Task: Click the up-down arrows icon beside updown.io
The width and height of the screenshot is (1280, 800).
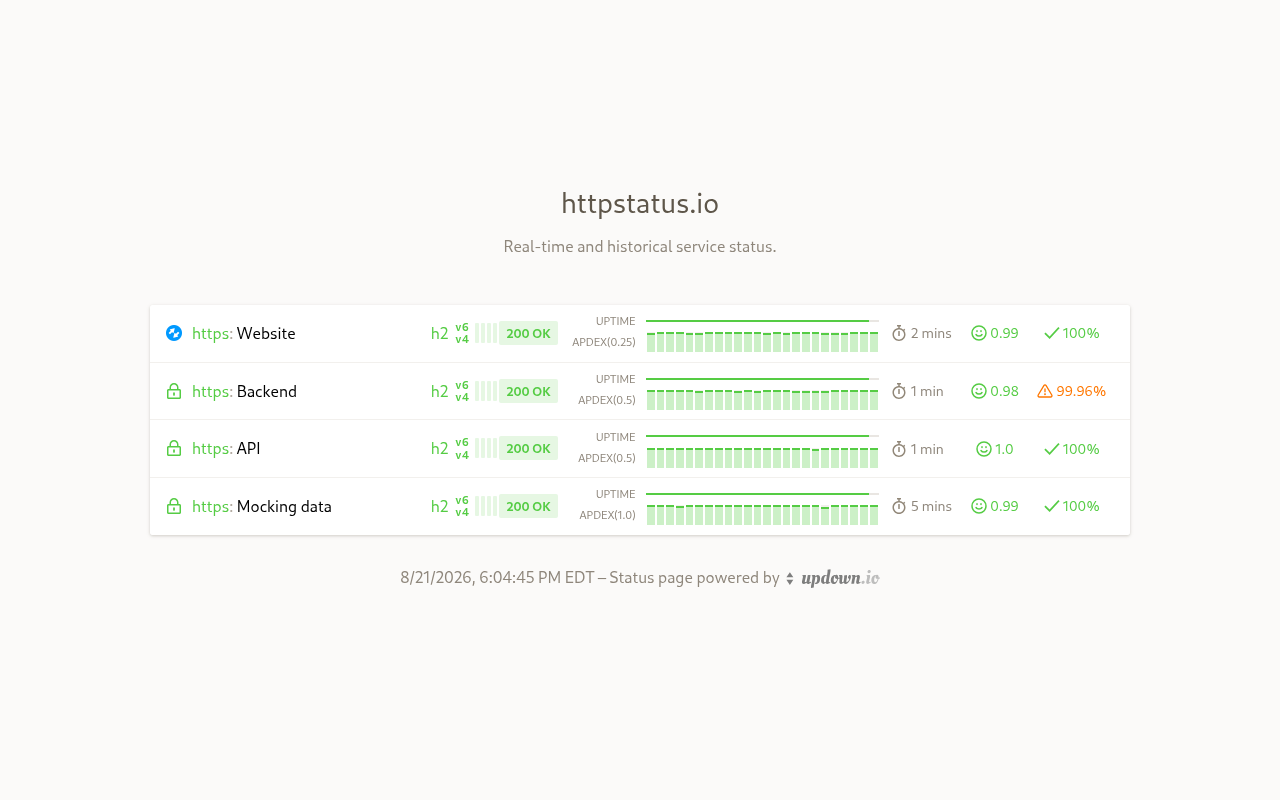Action: pos(790,578)
